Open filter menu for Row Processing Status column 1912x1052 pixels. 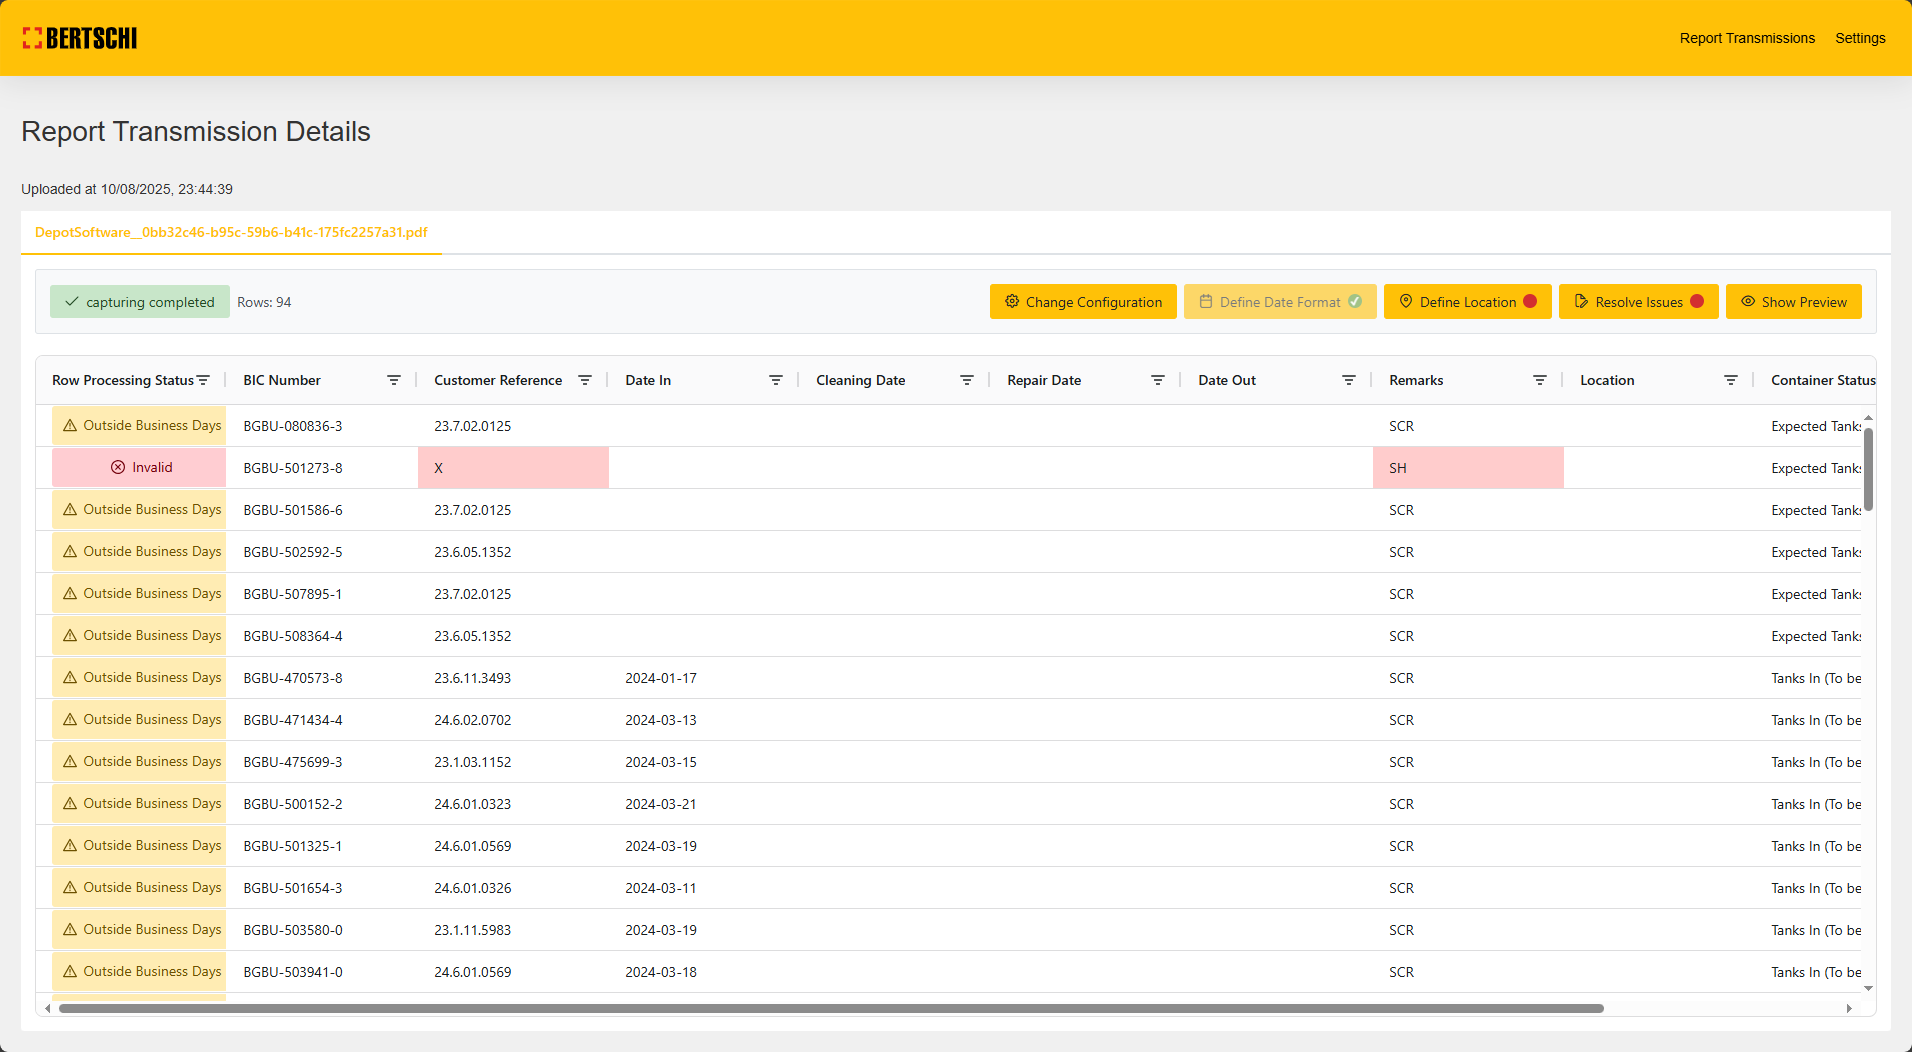click(x=203, y=380)
